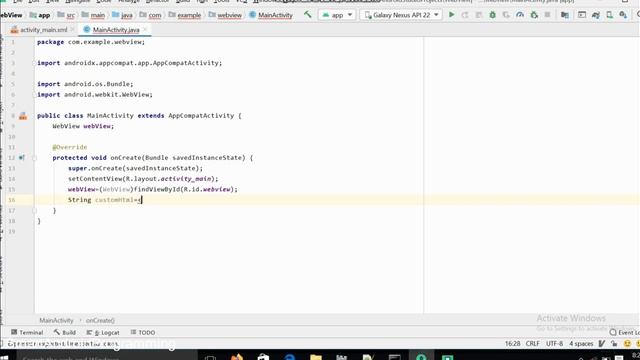640x360 pixels.
Task: Open the AVD Manager phone icon
Action: (x=609, y=15)
